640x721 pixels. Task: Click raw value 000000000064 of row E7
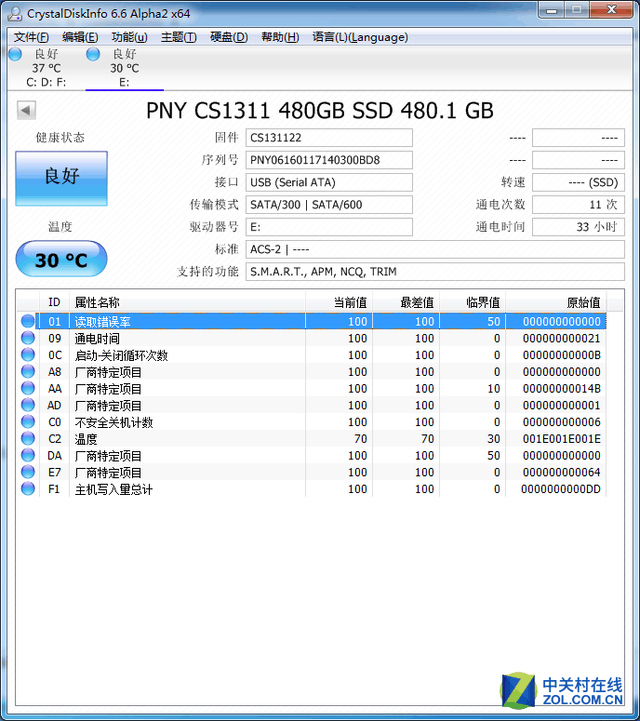click(x=561, y=472)
